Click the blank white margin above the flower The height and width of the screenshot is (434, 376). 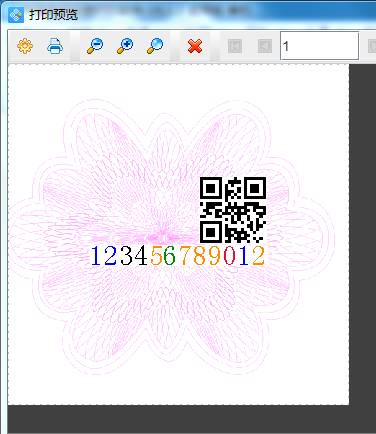pyautogui.click(x=178, y=82)
